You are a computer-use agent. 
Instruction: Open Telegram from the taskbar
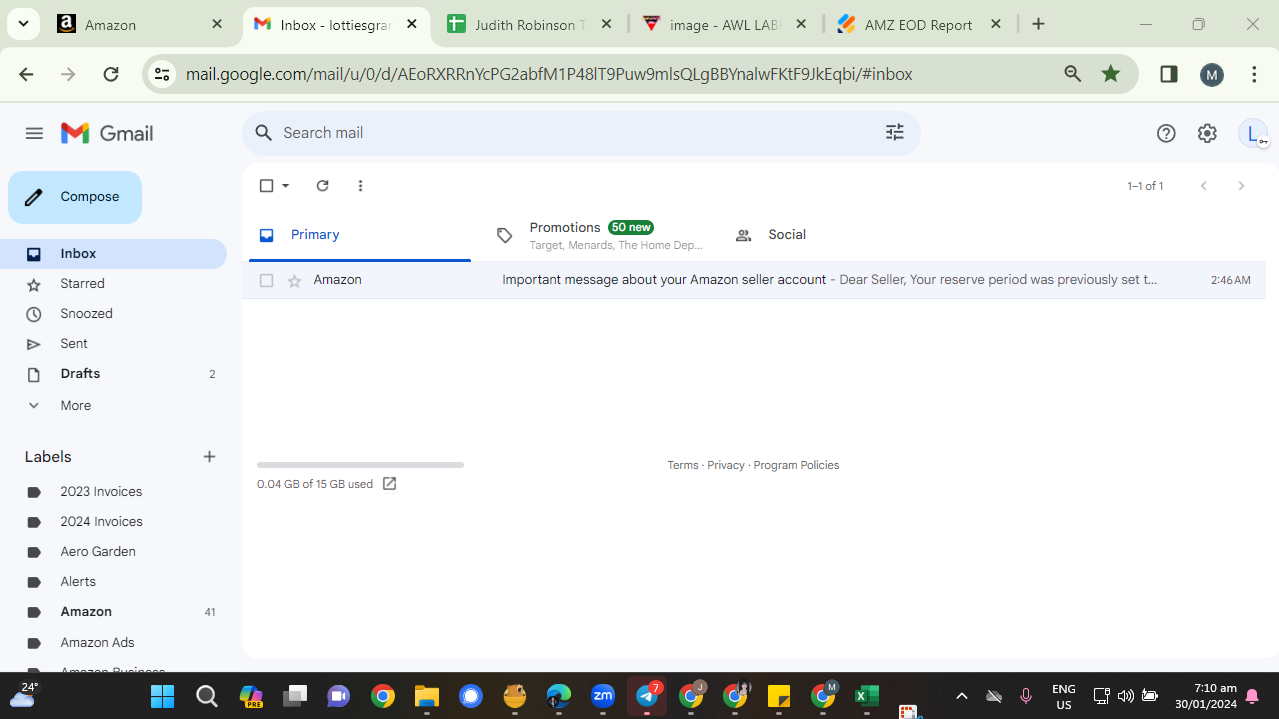pyautogui.click(x=647, y=696)
